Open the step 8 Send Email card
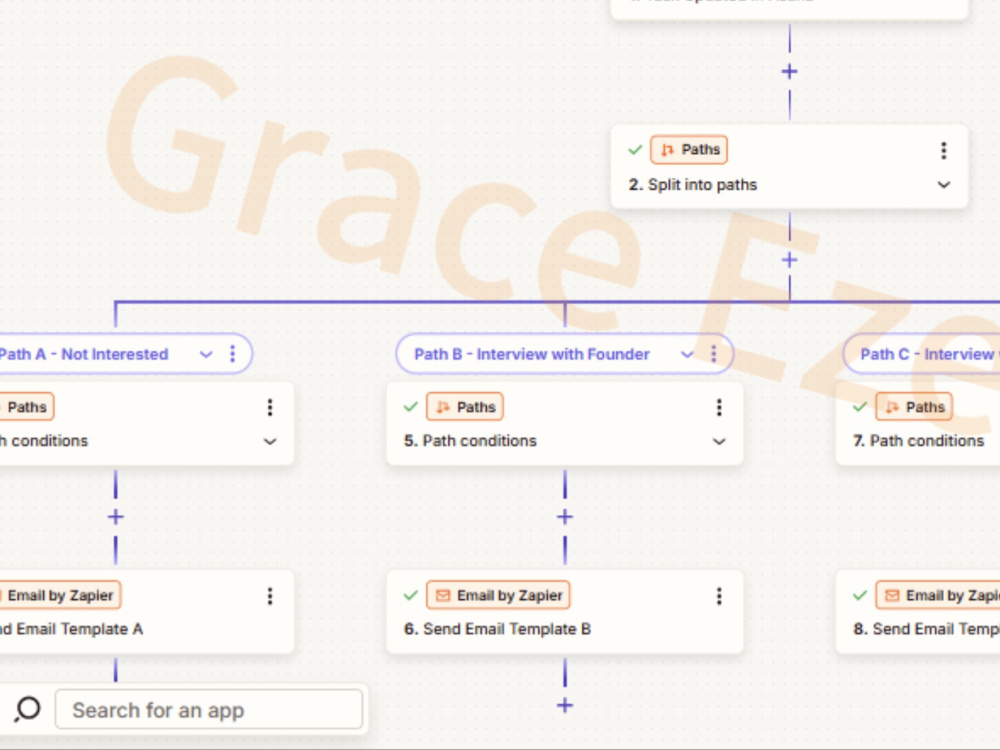 [x=918, y=612]
